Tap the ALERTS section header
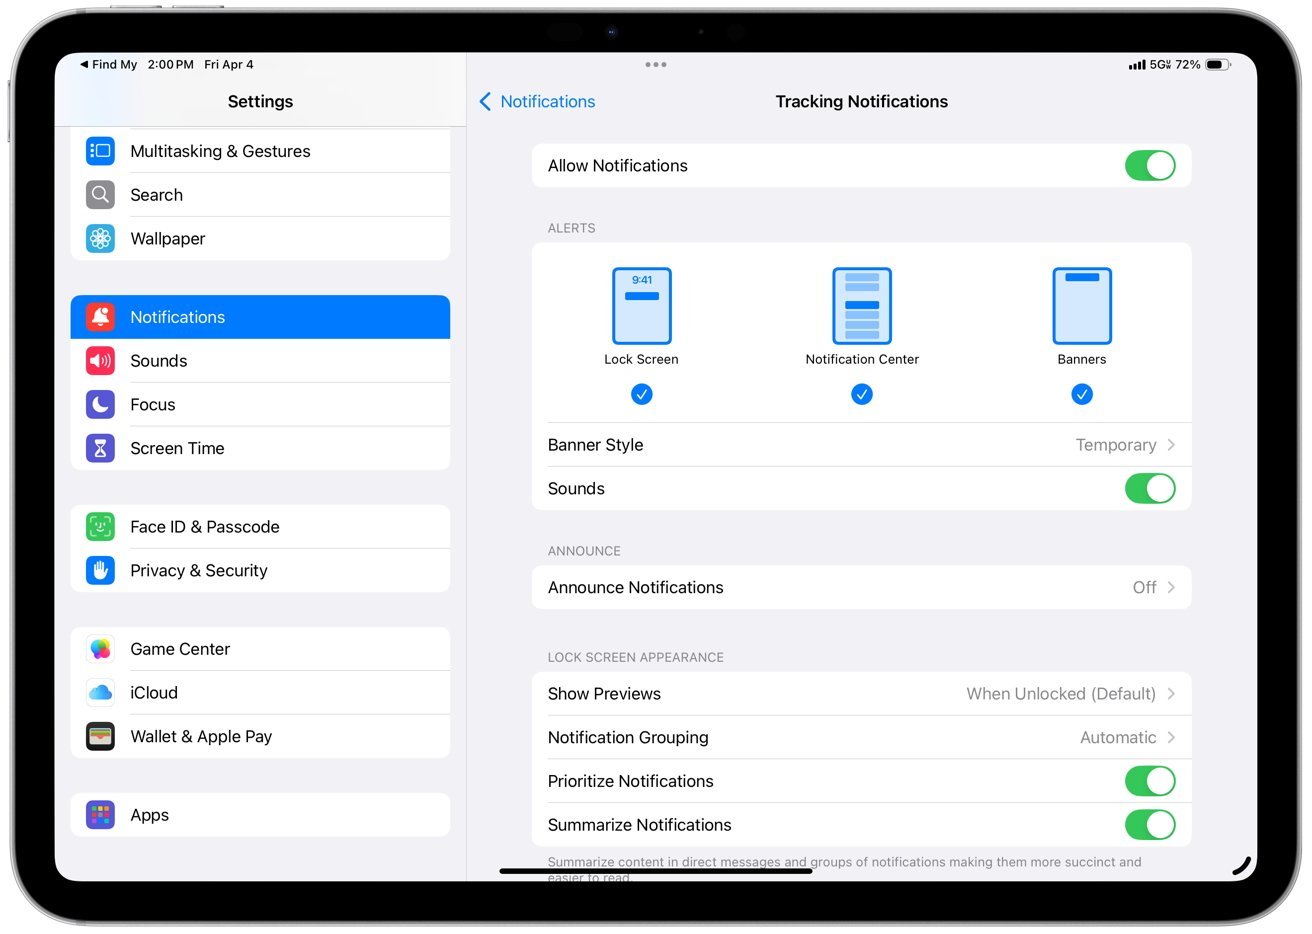This screenshot has width=1312, height=934. point(572,229)
